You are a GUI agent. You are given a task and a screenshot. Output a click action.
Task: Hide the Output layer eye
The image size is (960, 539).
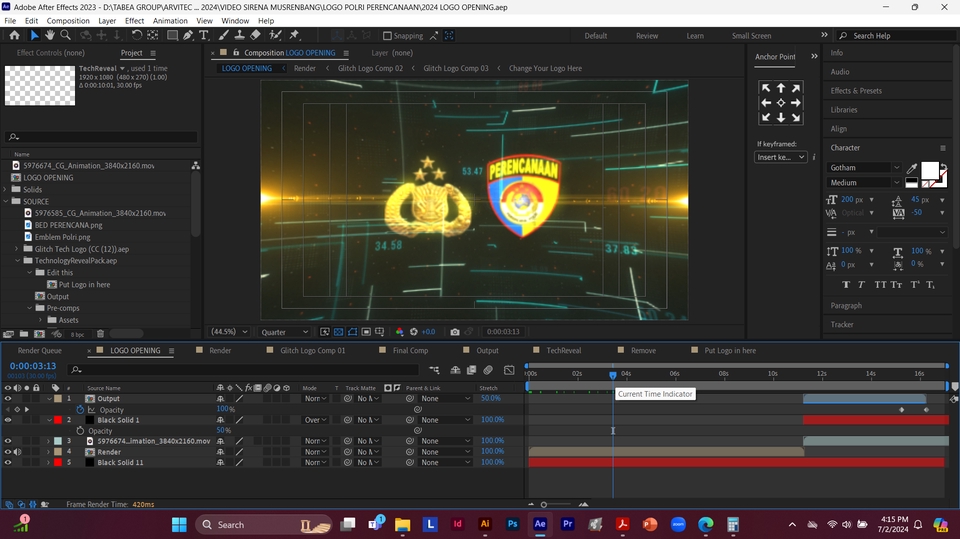pos(8,399)
